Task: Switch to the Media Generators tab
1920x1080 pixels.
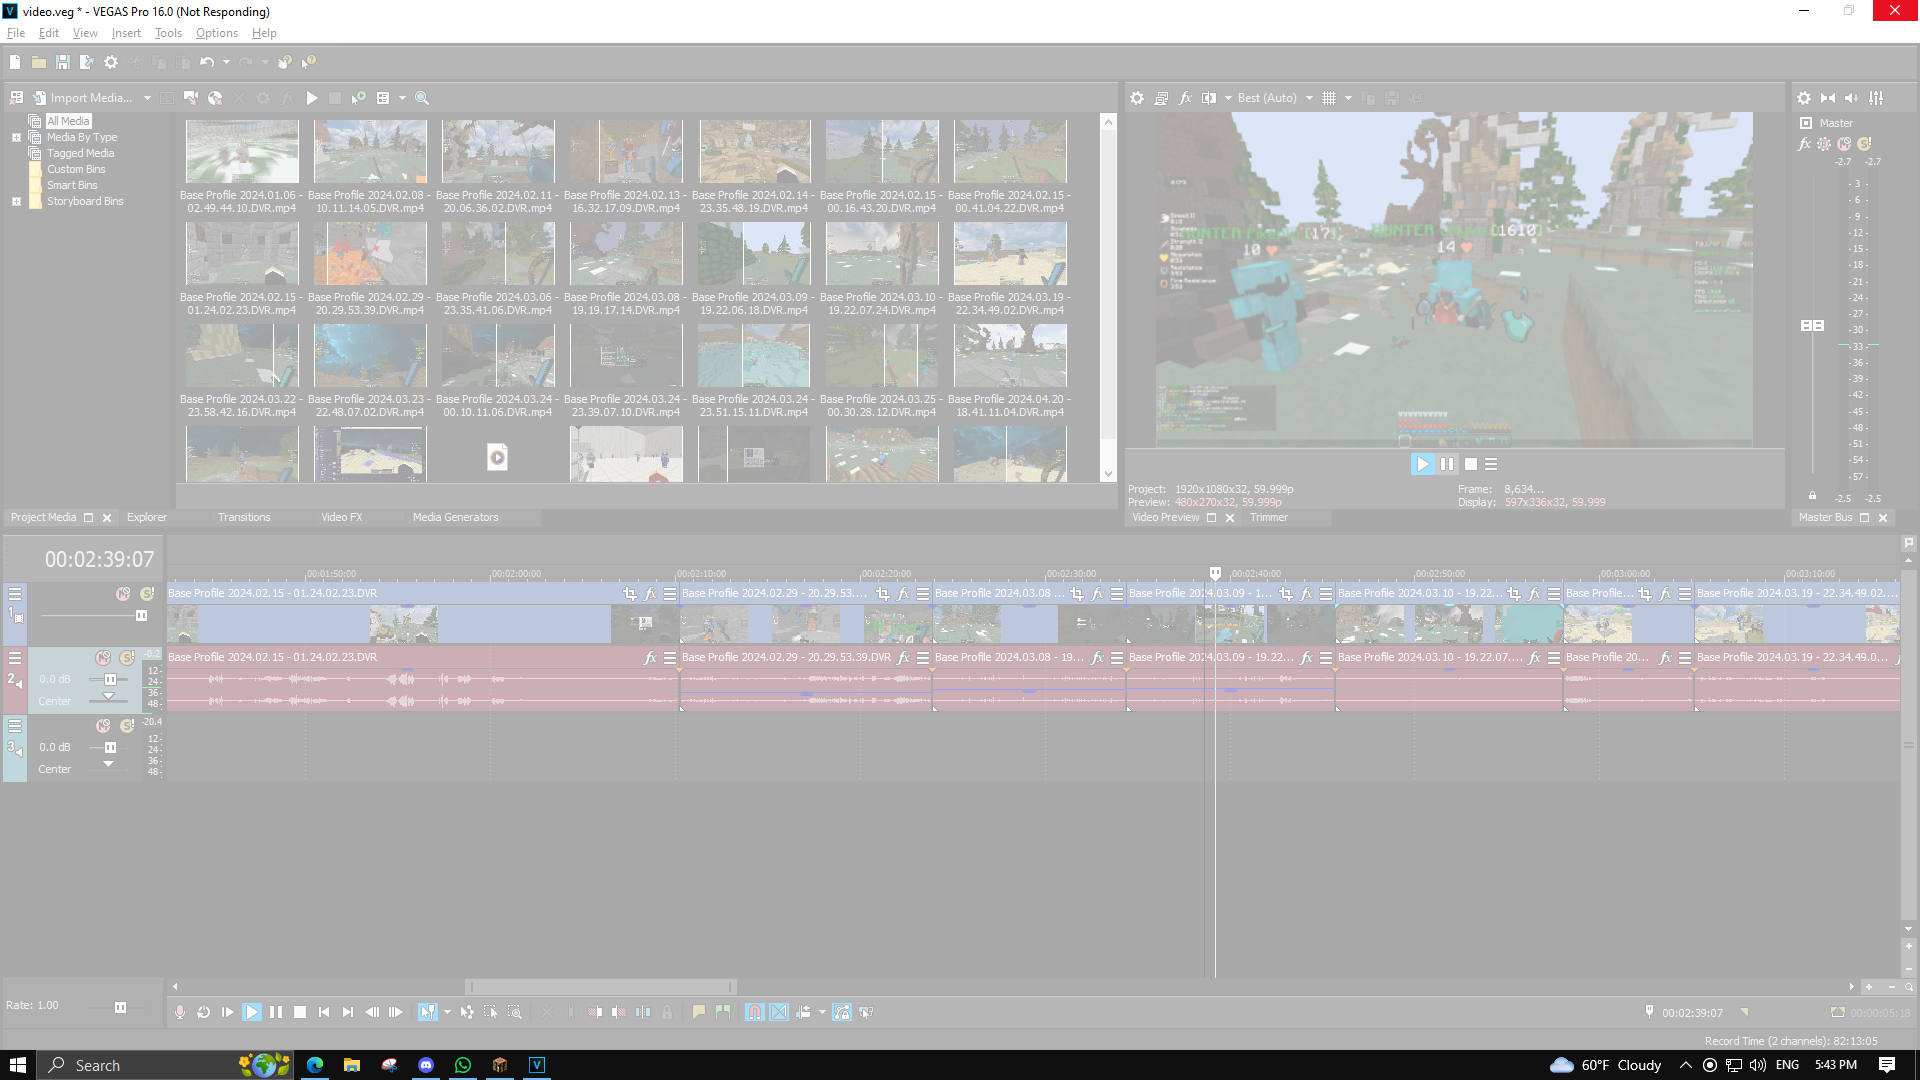Action: (455, 517)
